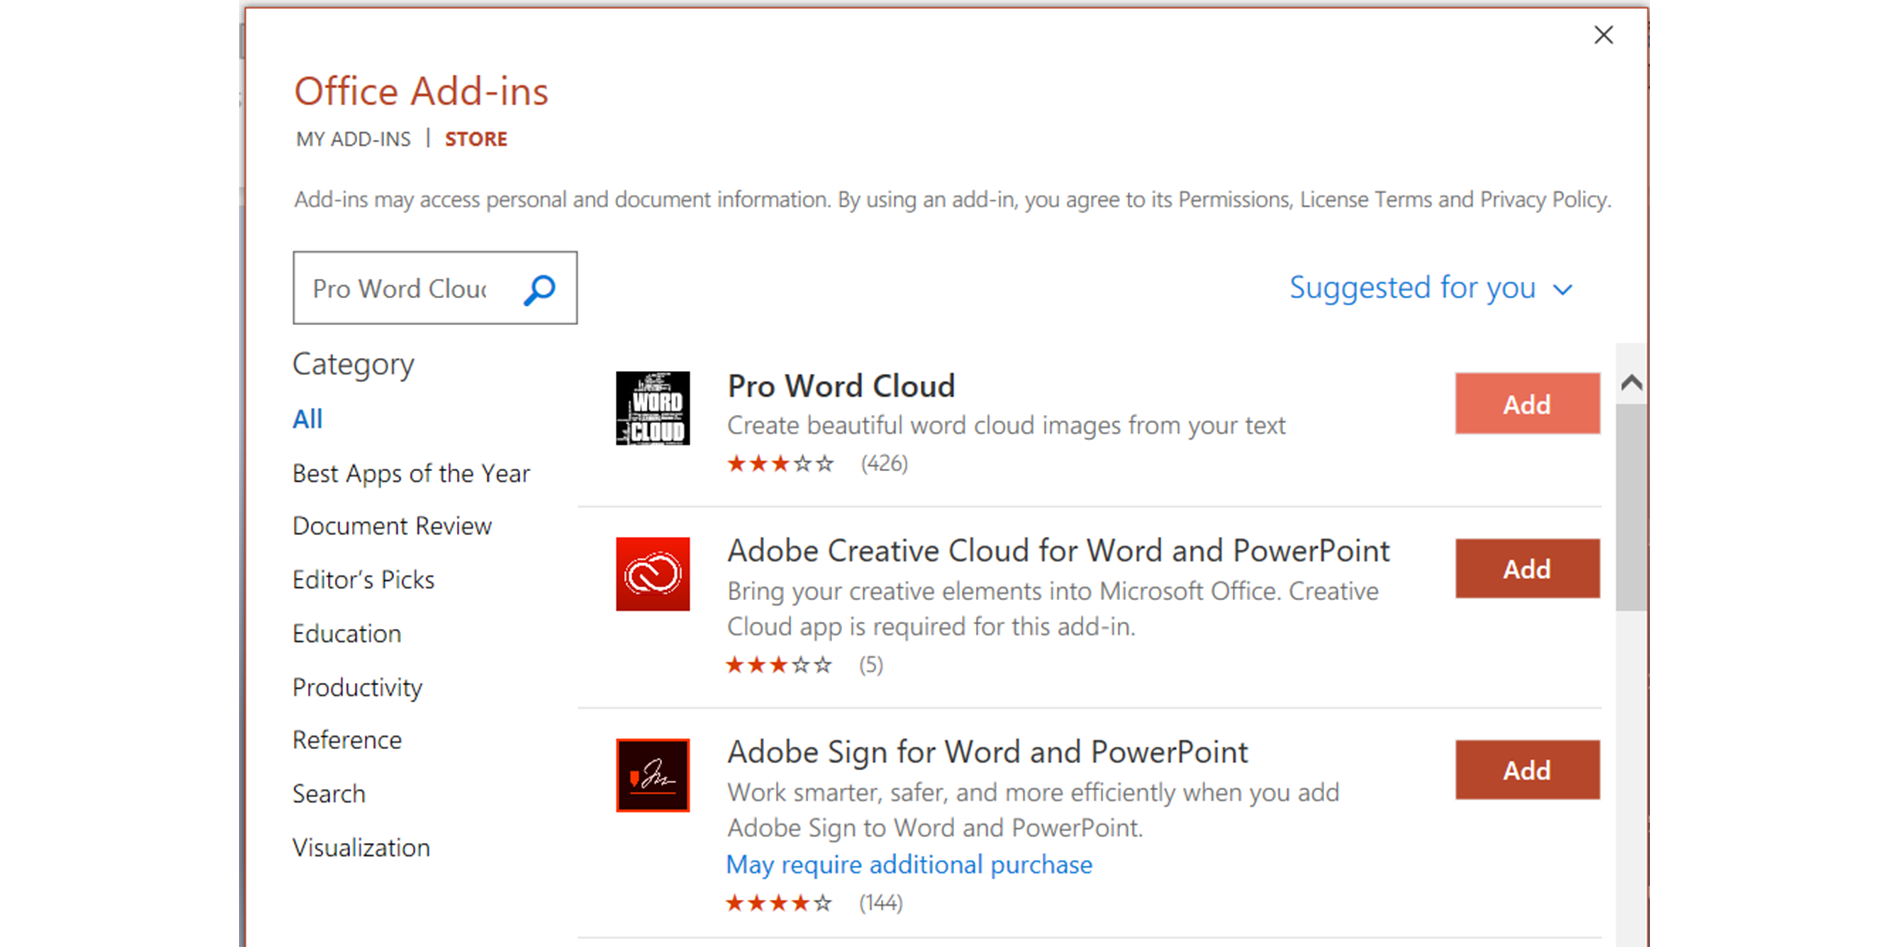Add the Adobe Sign add-in
Image resolution: width=1890 pixels, height=947 pixels.
point(1527,770)
